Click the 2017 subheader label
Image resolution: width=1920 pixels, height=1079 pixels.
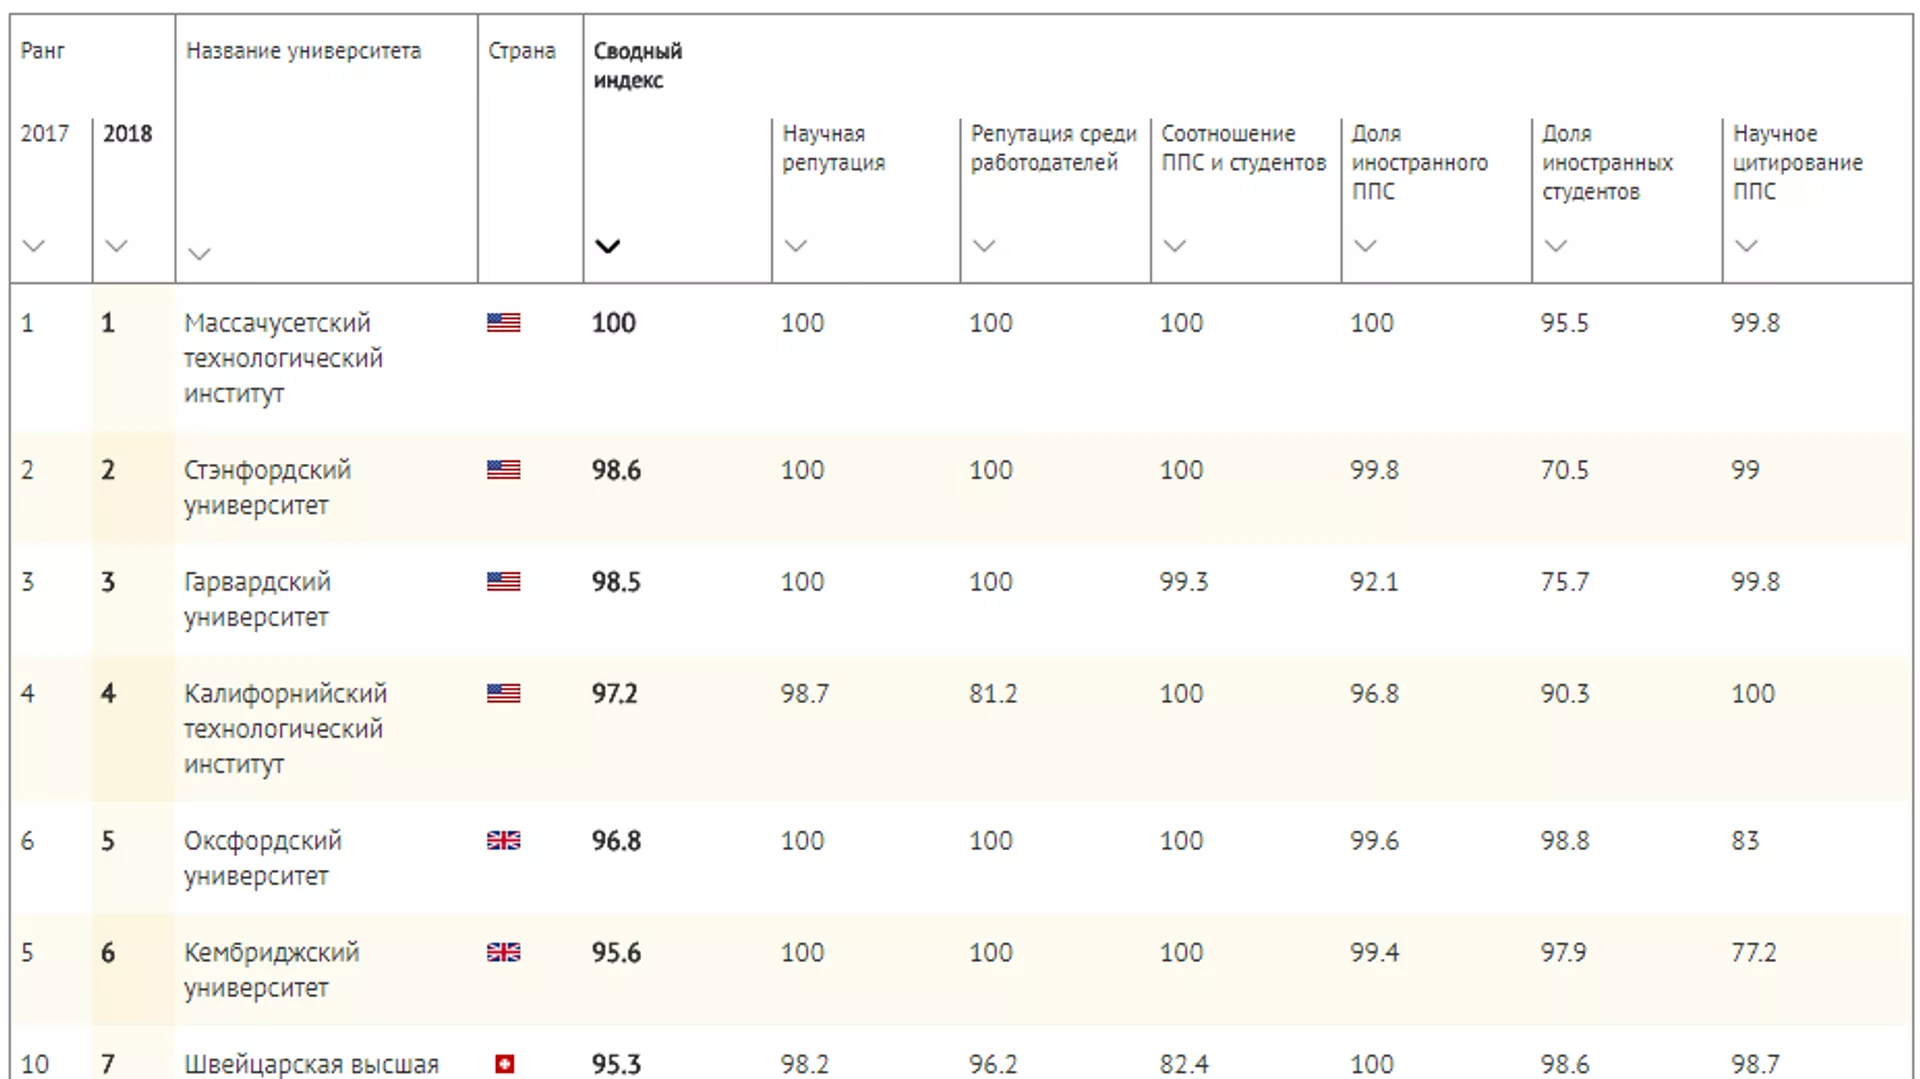[45, 134]
